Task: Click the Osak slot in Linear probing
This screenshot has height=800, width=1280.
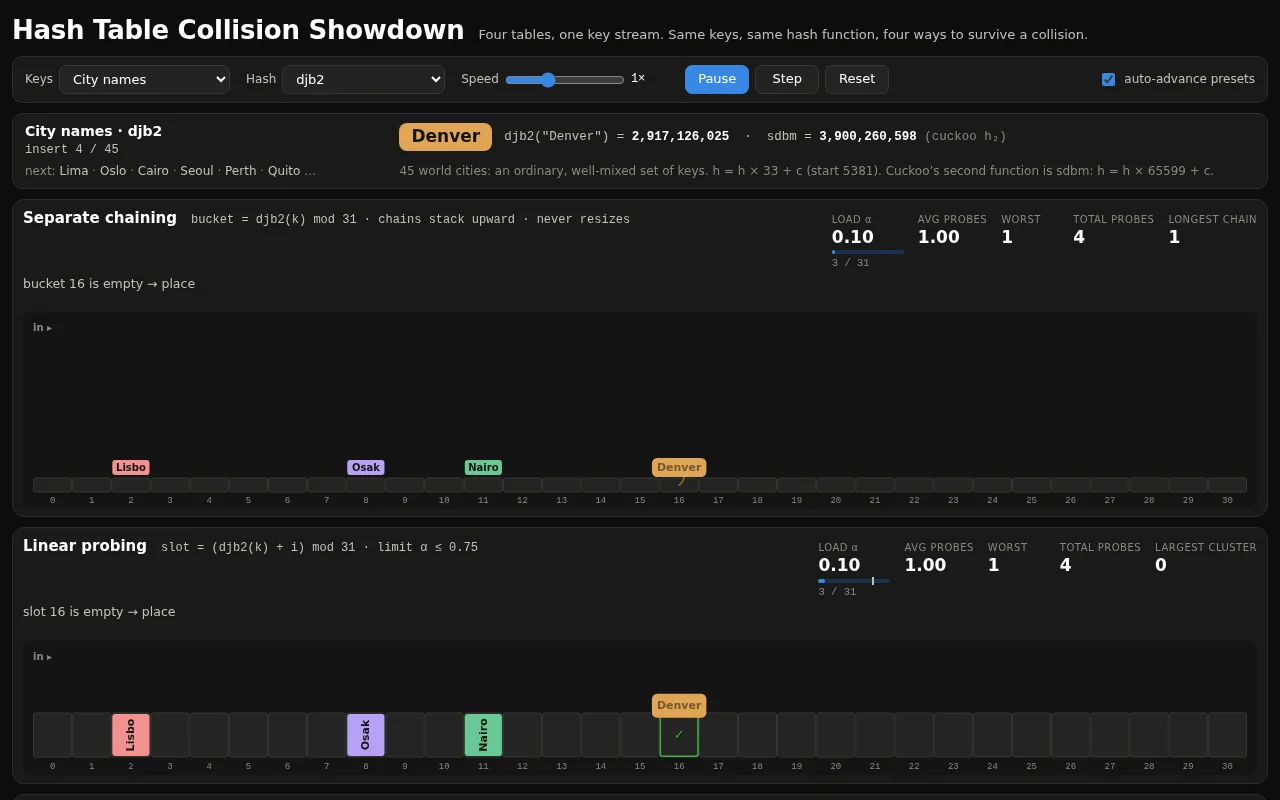Action: point(366,735)
